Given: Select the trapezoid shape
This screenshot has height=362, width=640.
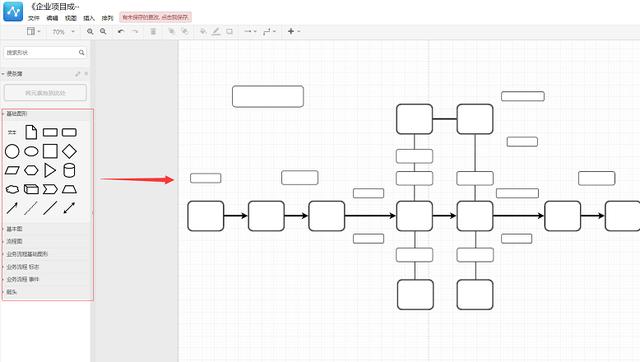Looking at the screenshot, I should (69, 189).
